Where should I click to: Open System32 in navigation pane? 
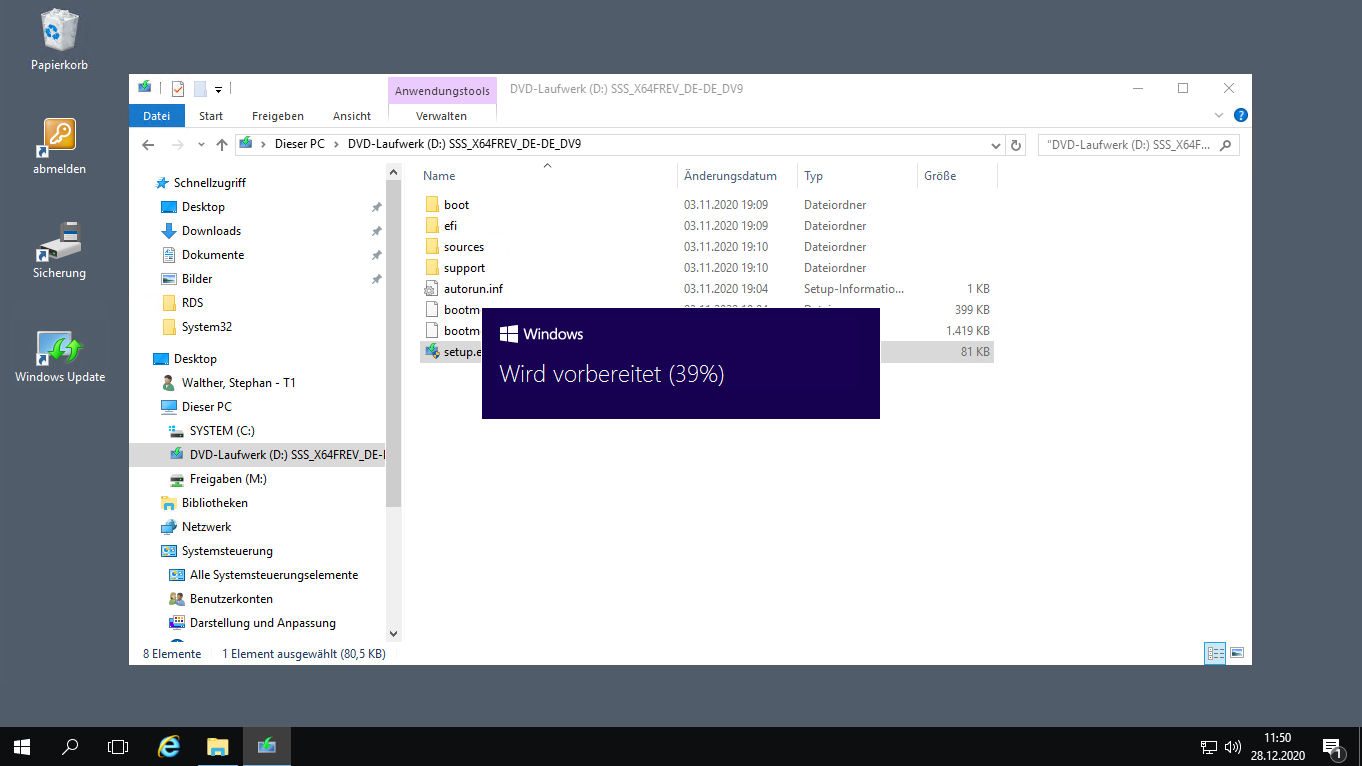pyautogui.click(x=207, y=327)
